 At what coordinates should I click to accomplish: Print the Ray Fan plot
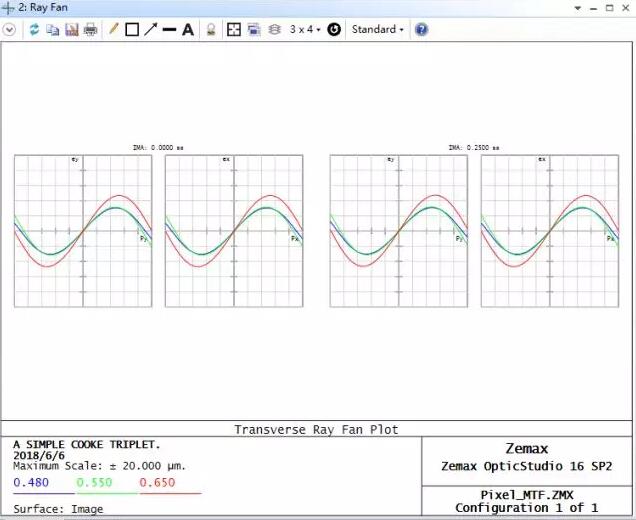click(90, 29)
